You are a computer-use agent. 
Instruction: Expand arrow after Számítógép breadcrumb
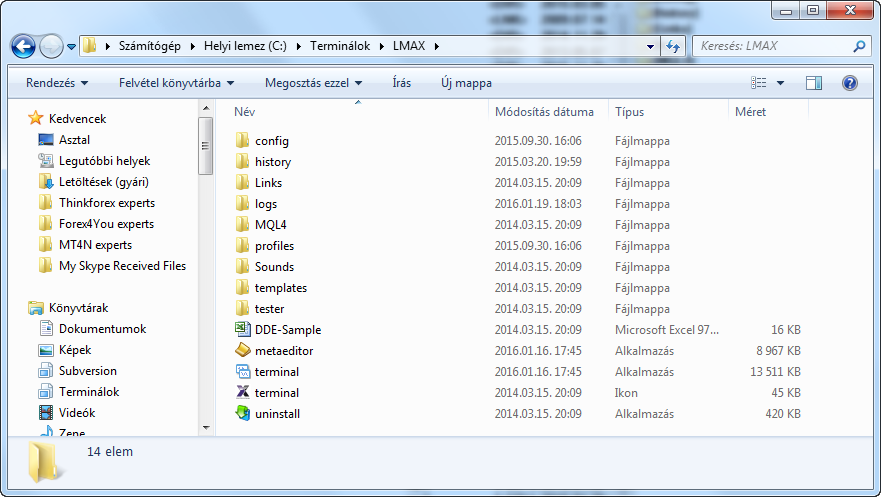[x=192, y=46]
